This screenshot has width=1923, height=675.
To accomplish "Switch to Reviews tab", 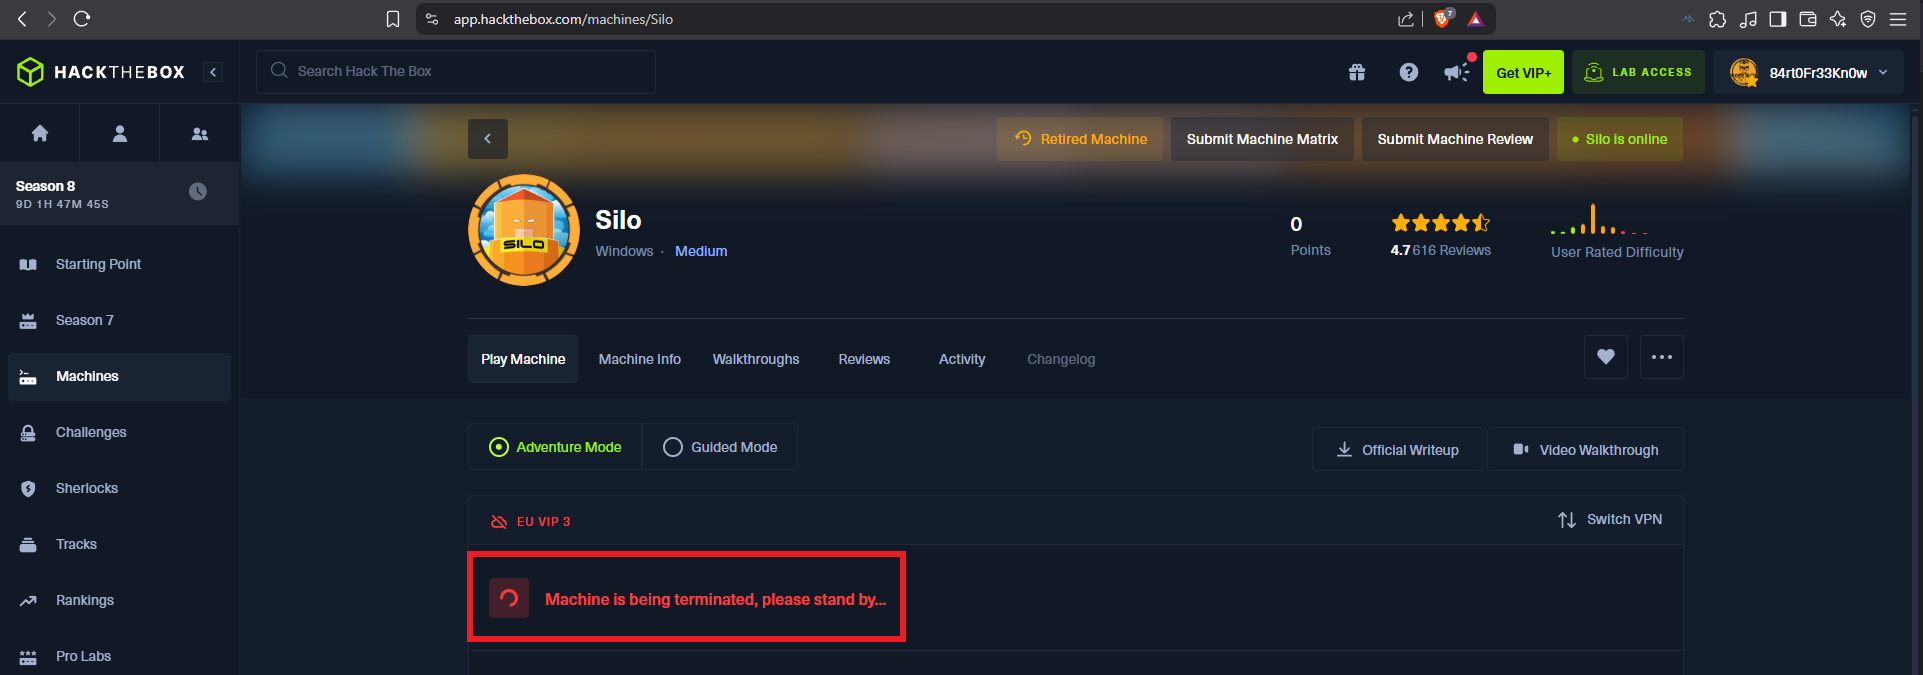I will 864,359.
